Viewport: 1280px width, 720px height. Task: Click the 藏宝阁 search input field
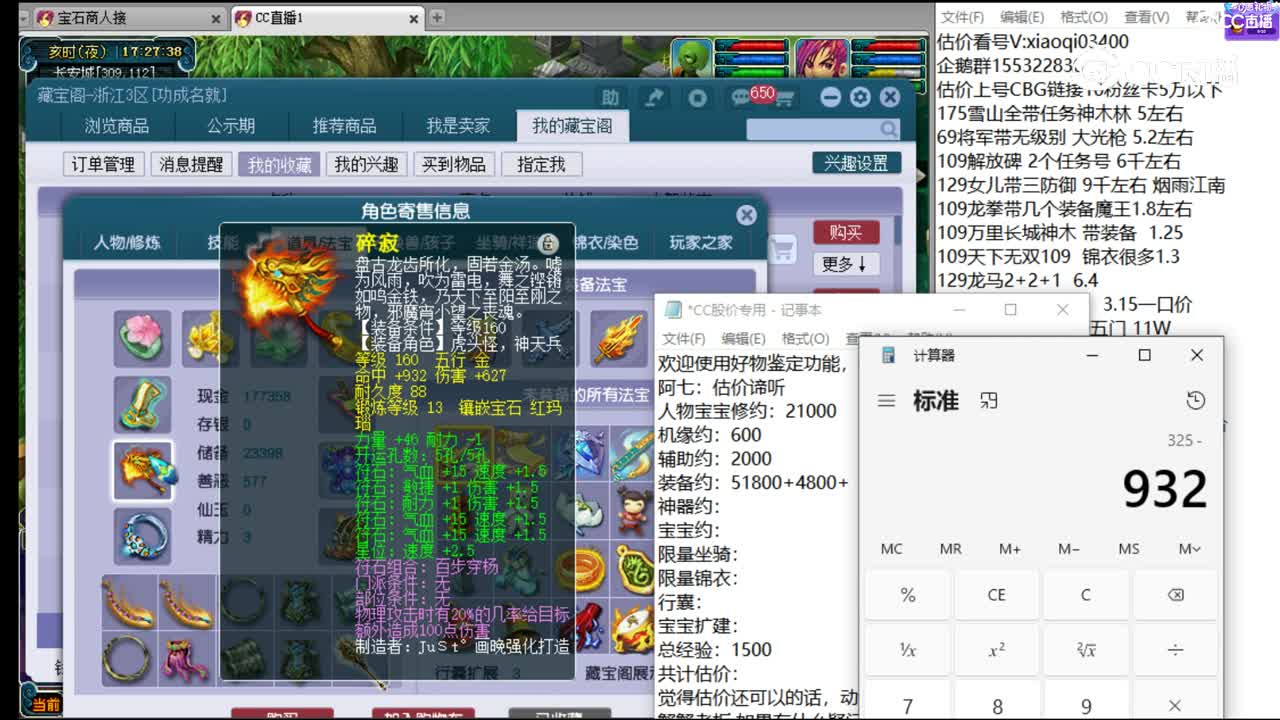(812, 129)
